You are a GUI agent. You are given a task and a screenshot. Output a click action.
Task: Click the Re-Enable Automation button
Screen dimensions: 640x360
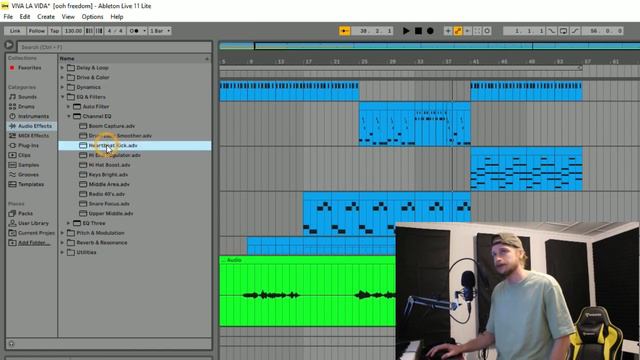pos(467,31)
